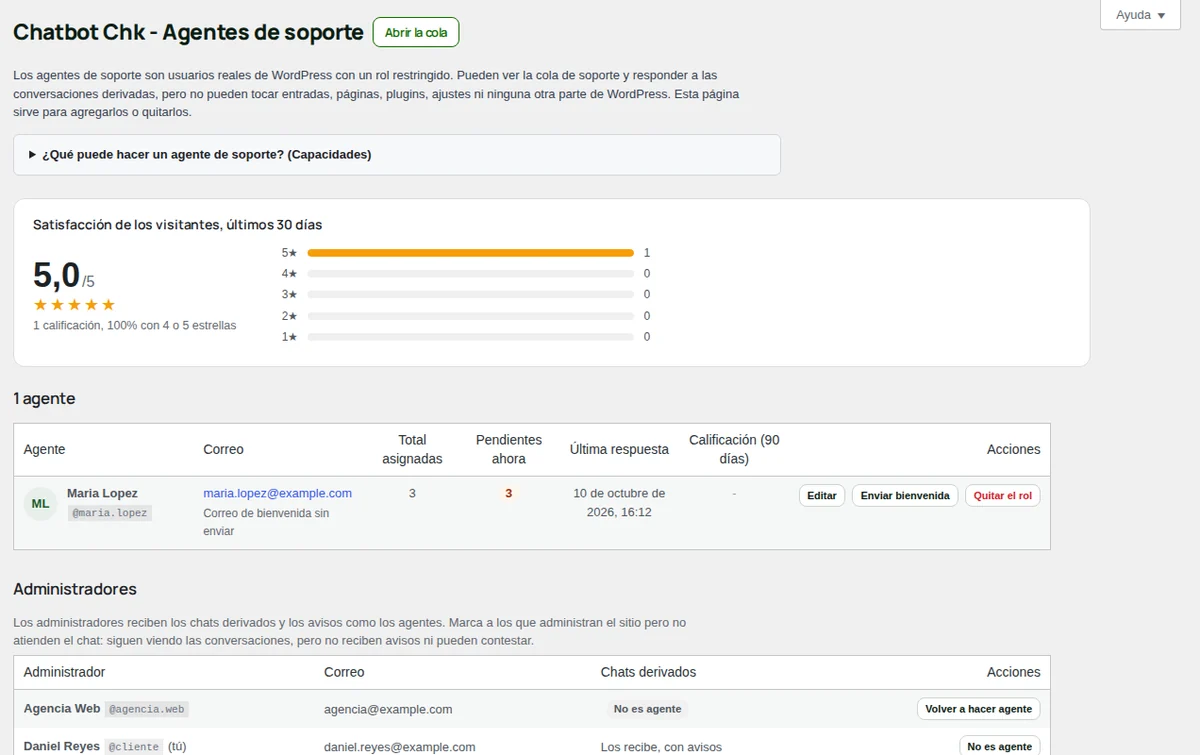The image size is (1200, 755).
Task: Click the daniel.reyes@example.com email cell
Action: click(x=400, y=747)
